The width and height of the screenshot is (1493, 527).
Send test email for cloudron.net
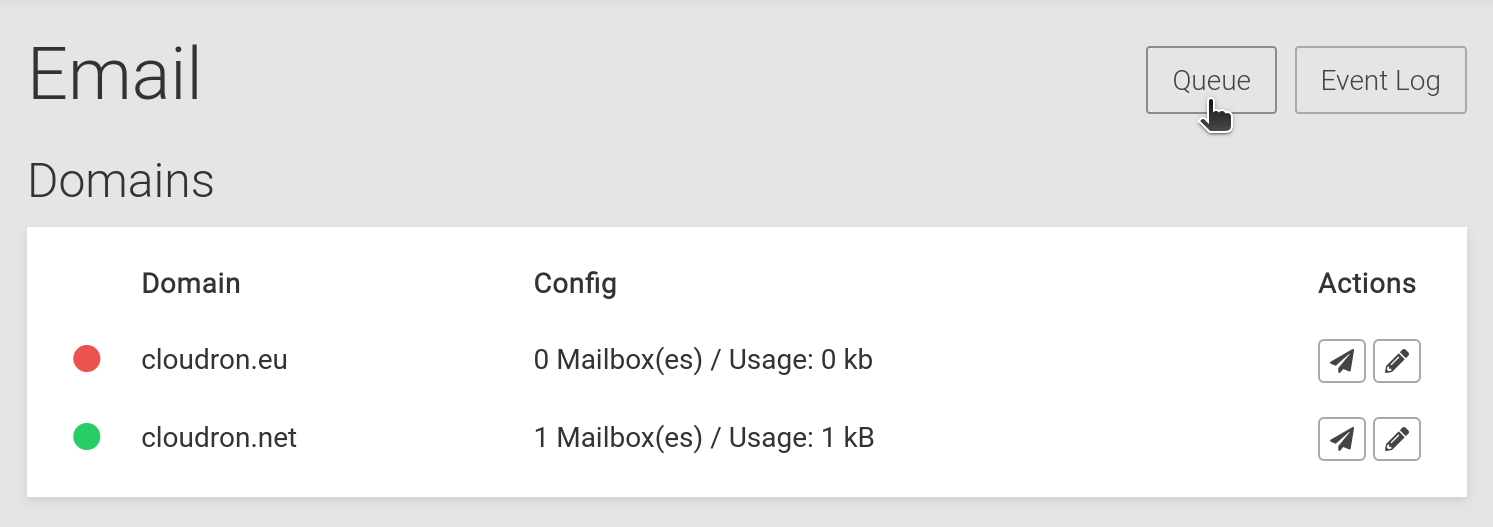pos(1342,439)
